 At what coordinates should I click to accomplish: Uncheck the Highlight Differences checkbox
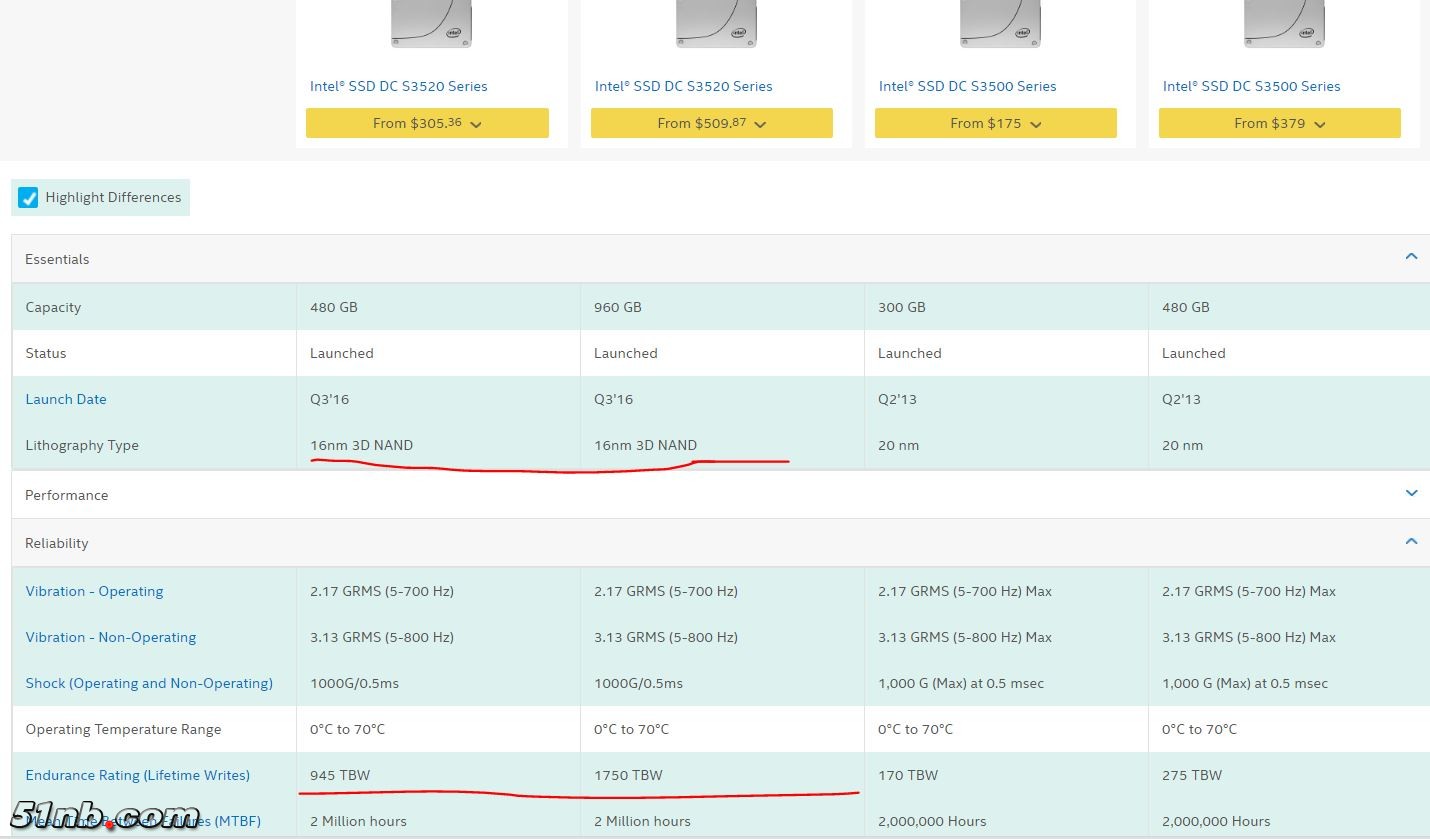click(29, 198)
